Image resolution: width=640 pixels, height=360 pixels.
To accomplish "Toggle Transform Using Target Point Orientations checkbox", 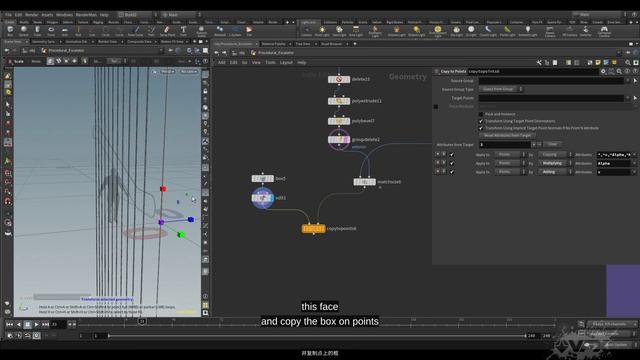I will [x=481, y=121].
